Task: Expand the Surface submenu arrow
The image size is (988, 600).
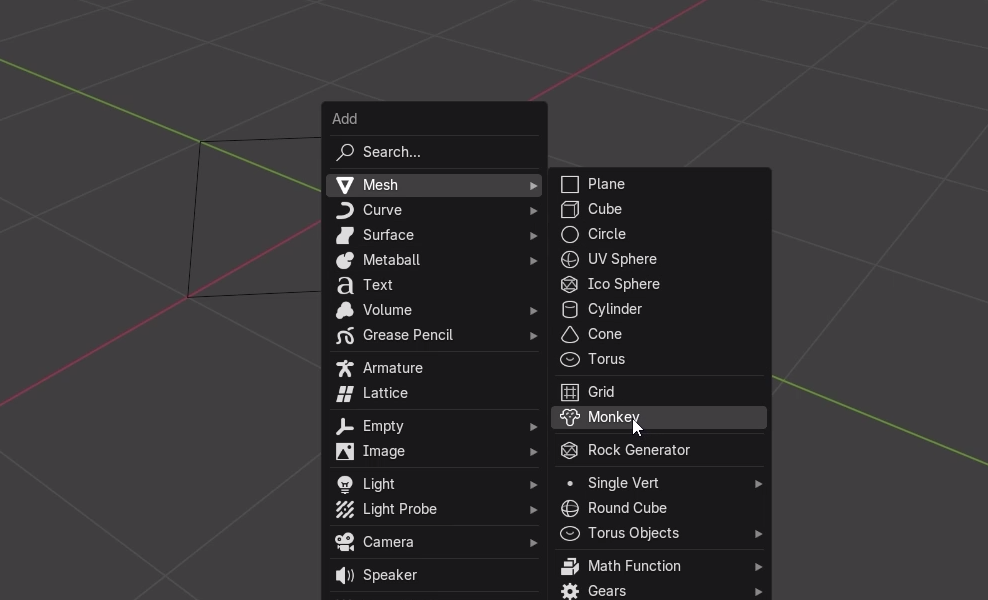Action: pos(533,236)
